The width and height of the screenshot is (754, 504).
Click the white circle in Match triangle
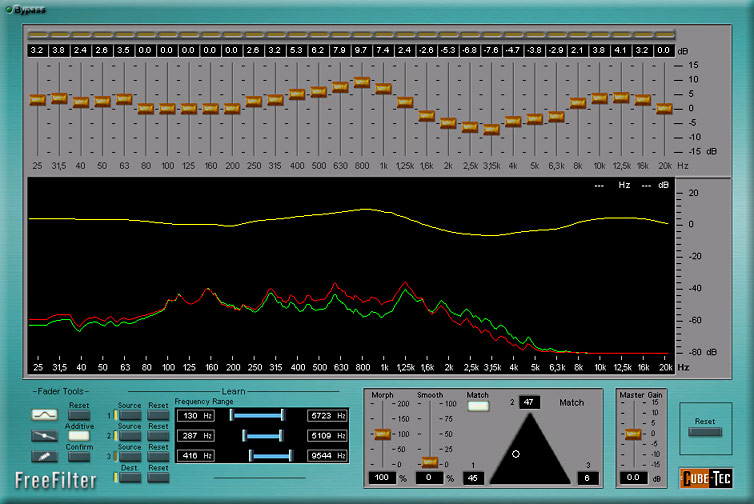tap(516, 454)
